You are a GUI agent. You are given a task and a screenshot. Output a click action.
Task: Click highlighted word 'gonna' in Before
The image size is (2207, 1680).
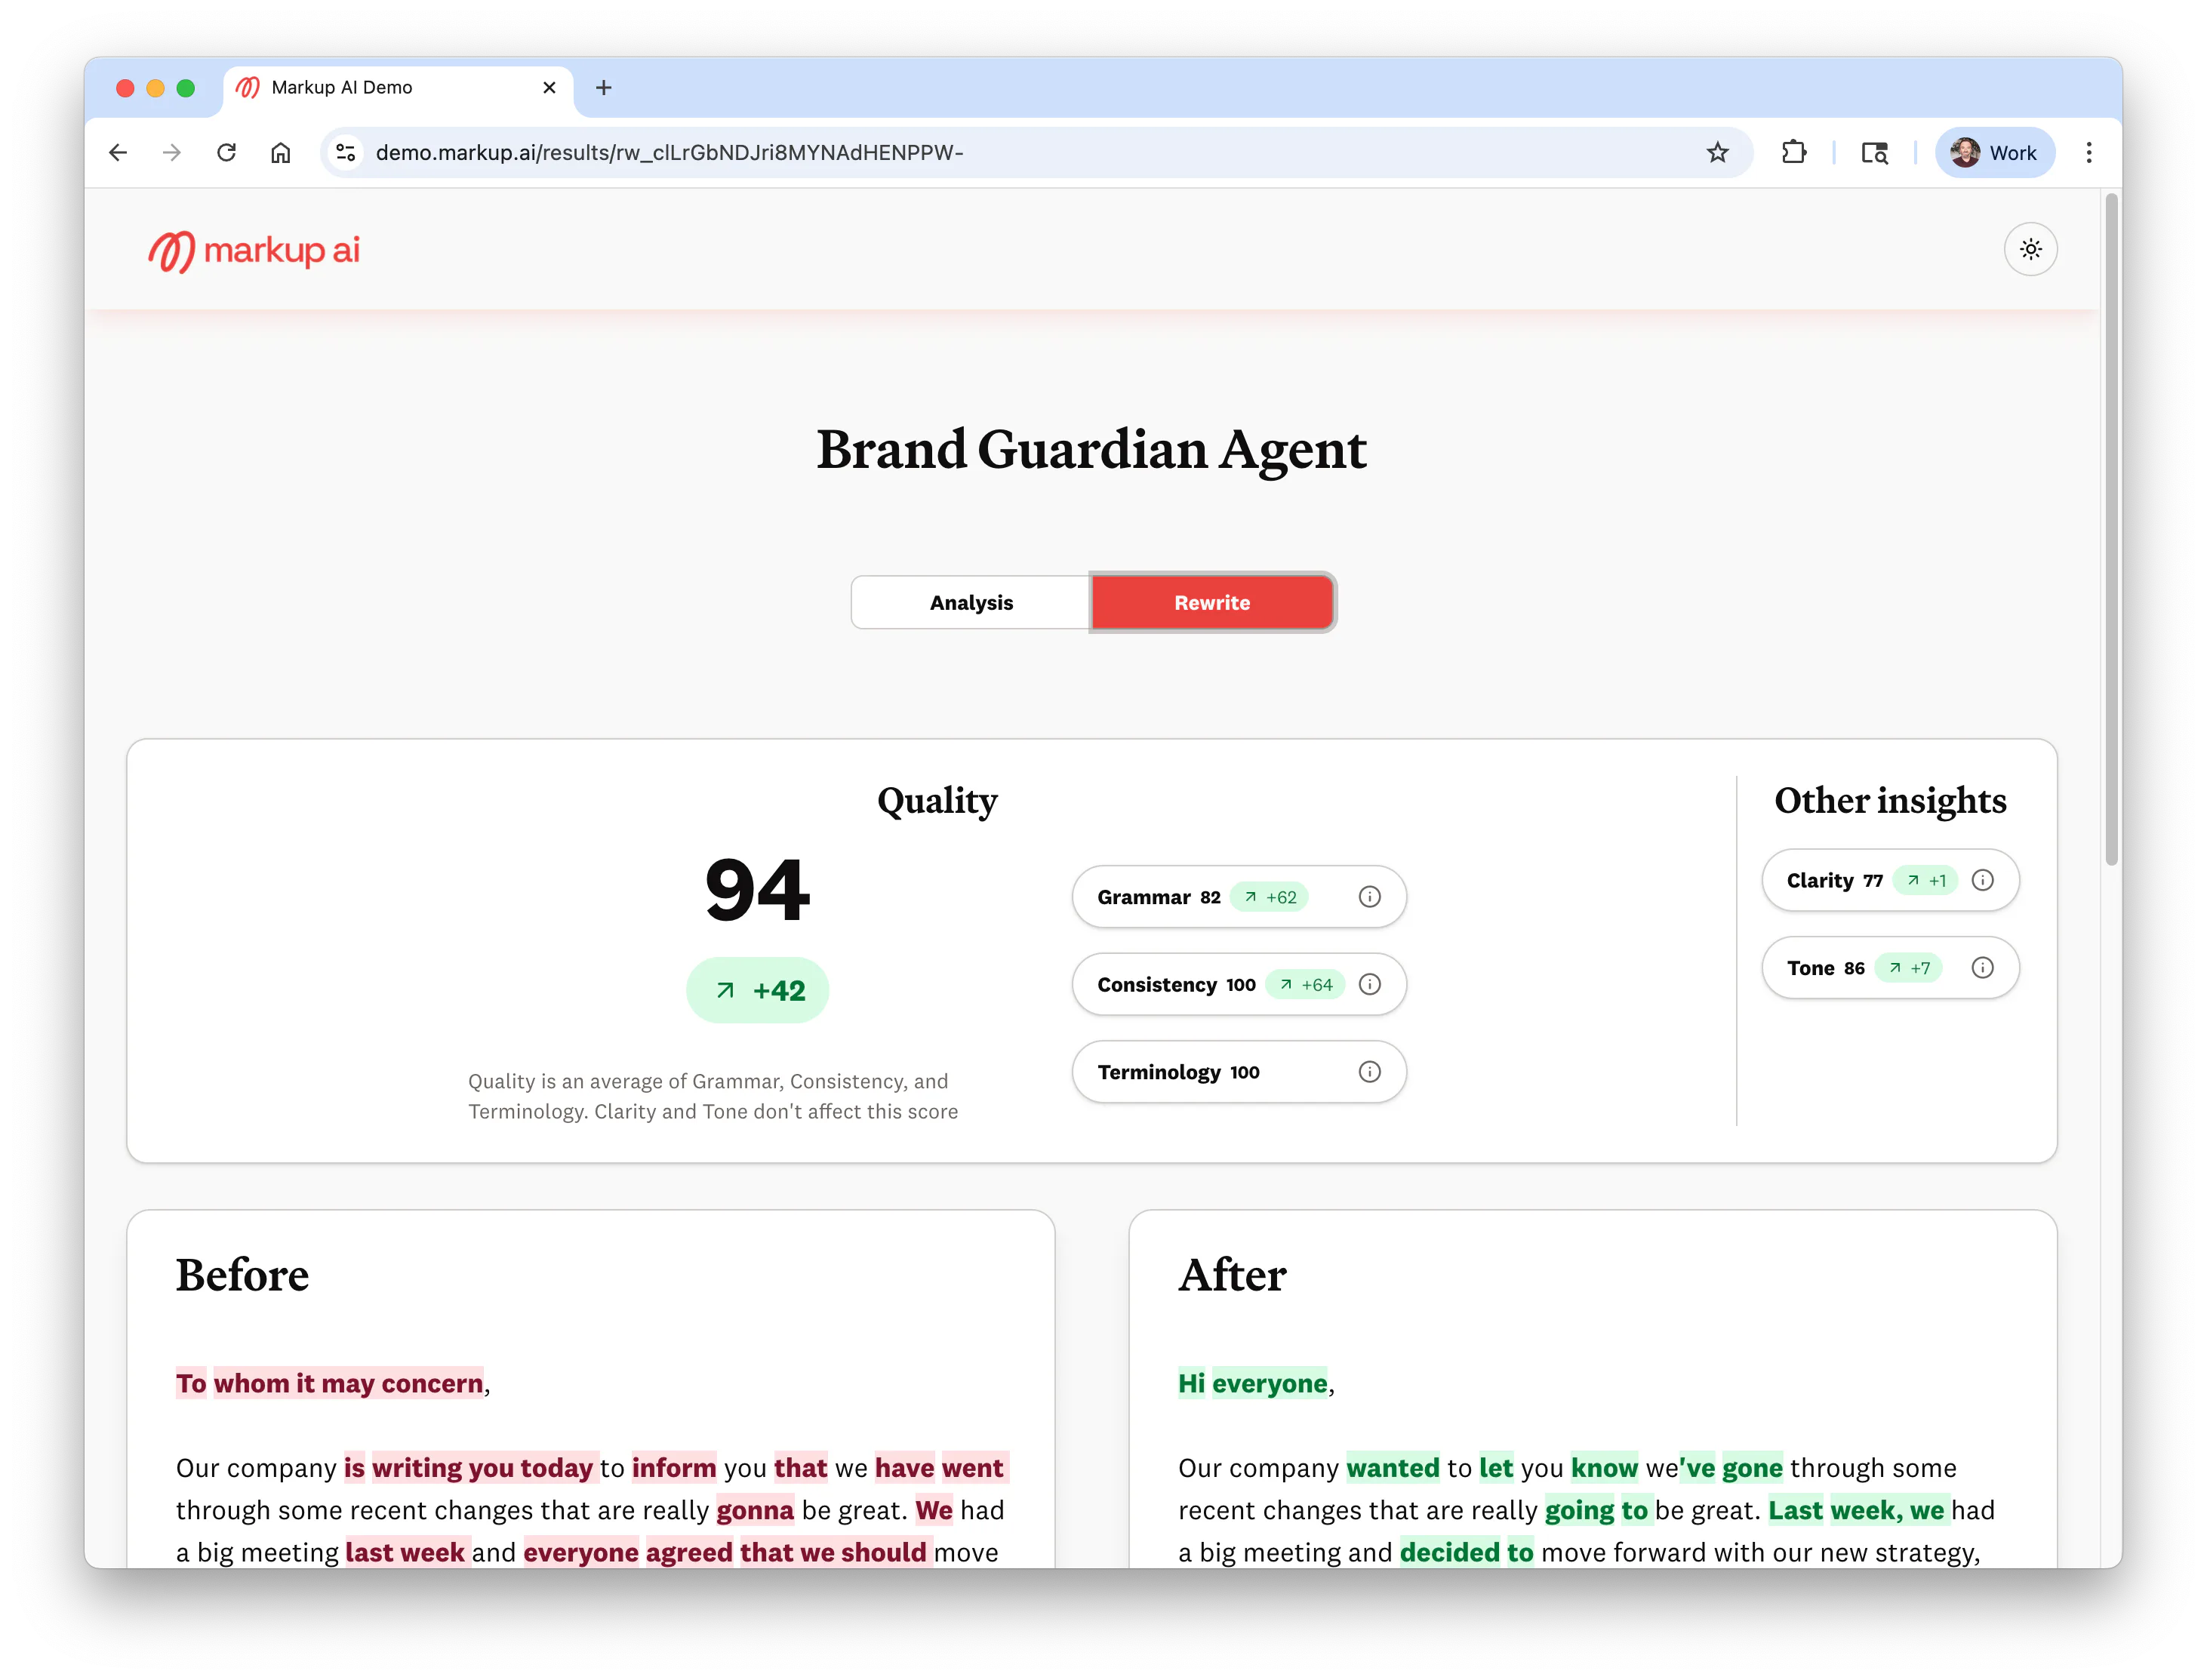pos(754,1510)
